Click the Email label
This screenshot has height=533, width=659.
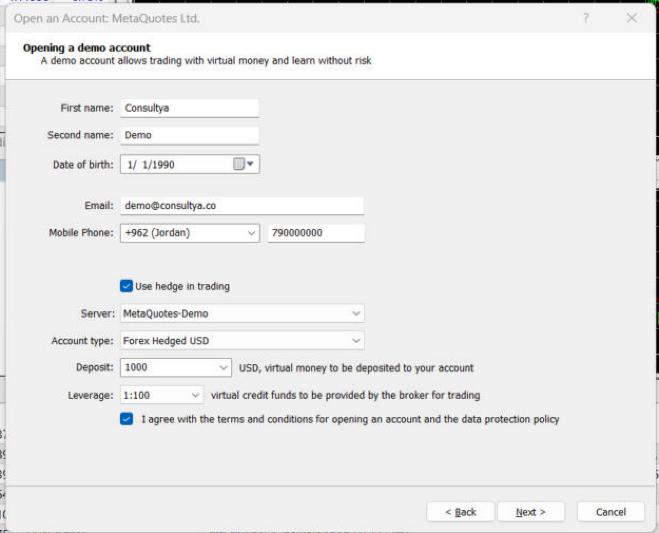pyautogui.click(x=99, y=206)
